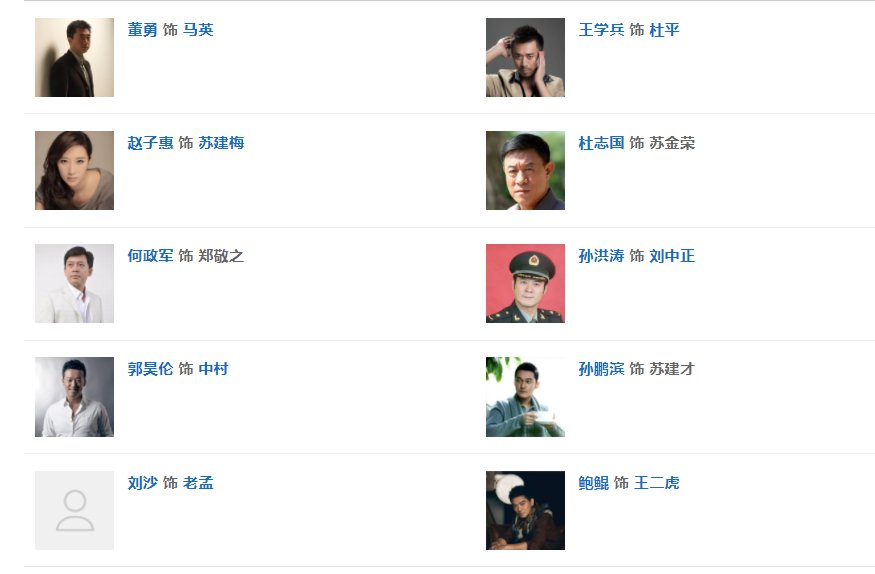Click the character link 中村
This screenshot has width=875, height=574.
coord(213,369)
